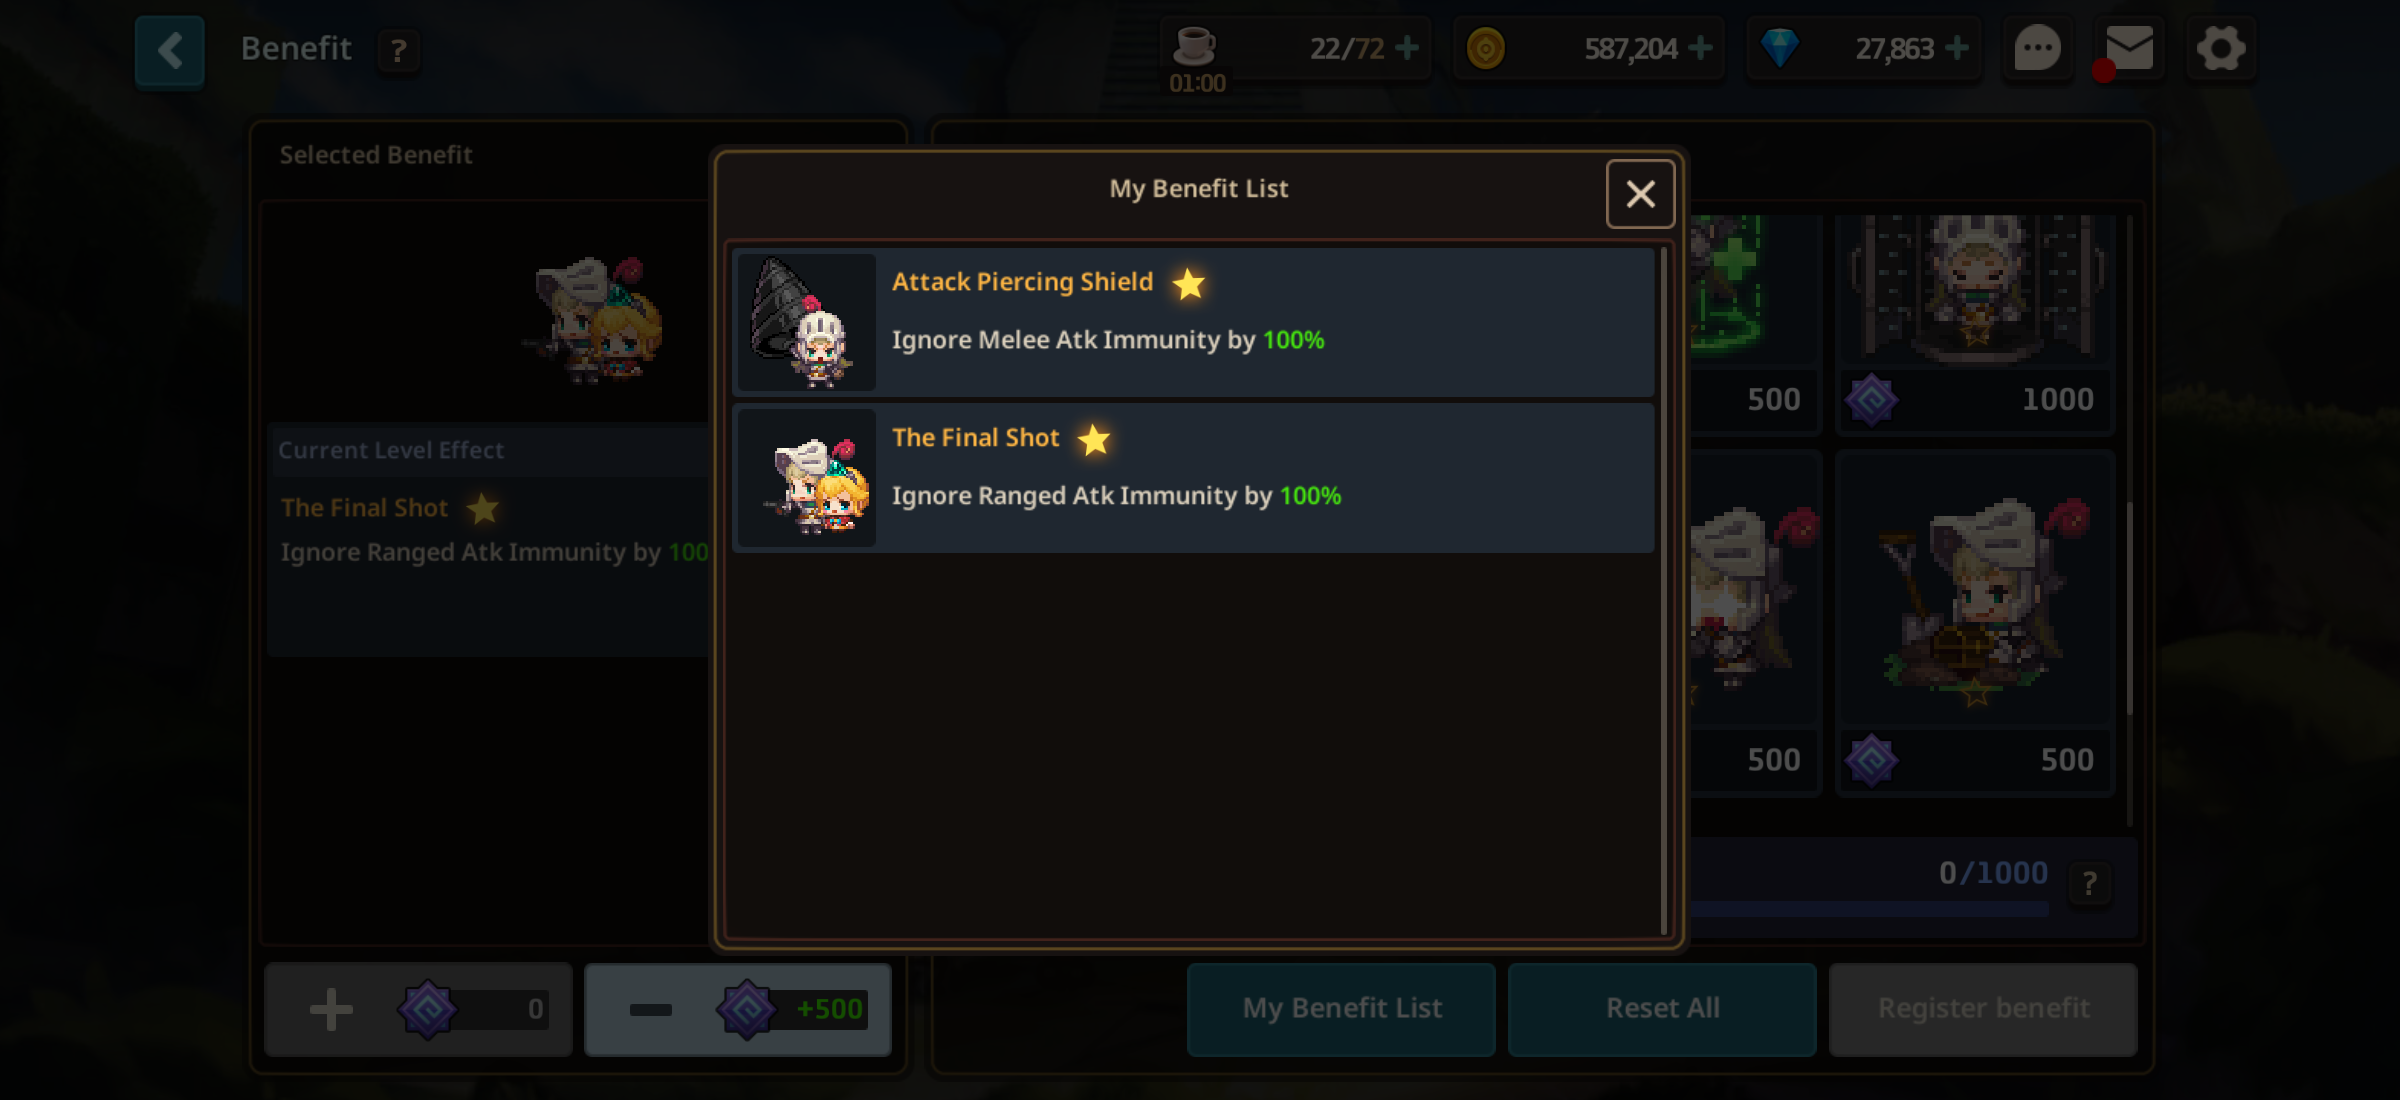This screenshot has width=2400, height=1100.
Task: Tap the coffee cup stamina icon
Action: [x=1194, y=46]
